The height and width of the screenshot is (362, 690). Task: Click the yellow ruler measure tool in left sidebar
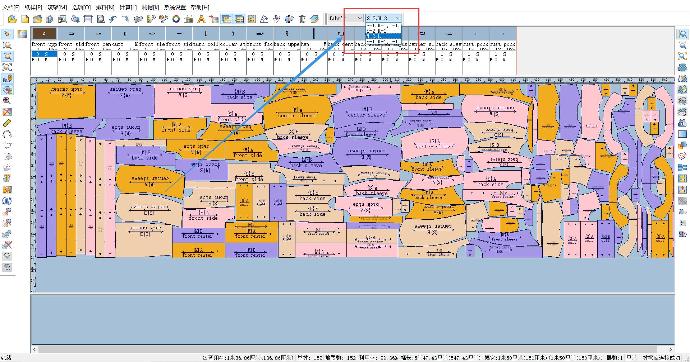[x=7, y=124]
